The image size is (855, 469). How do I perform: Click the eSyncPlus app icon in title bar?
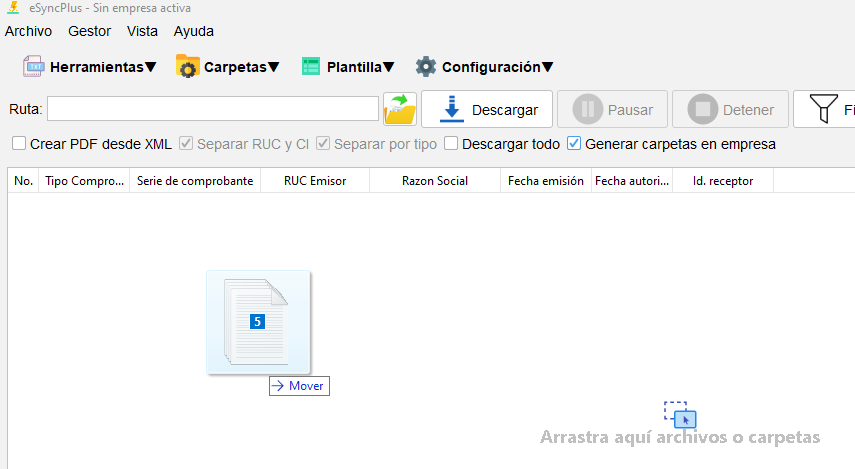coord(11,8)
